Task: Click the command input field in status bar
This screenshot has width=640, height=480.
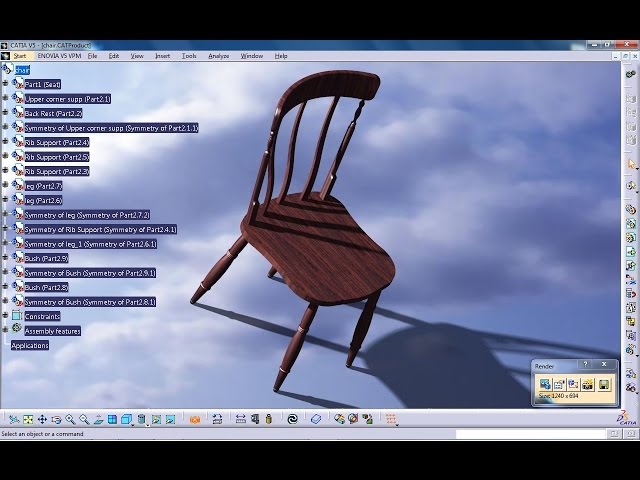Action: [530, 434]
